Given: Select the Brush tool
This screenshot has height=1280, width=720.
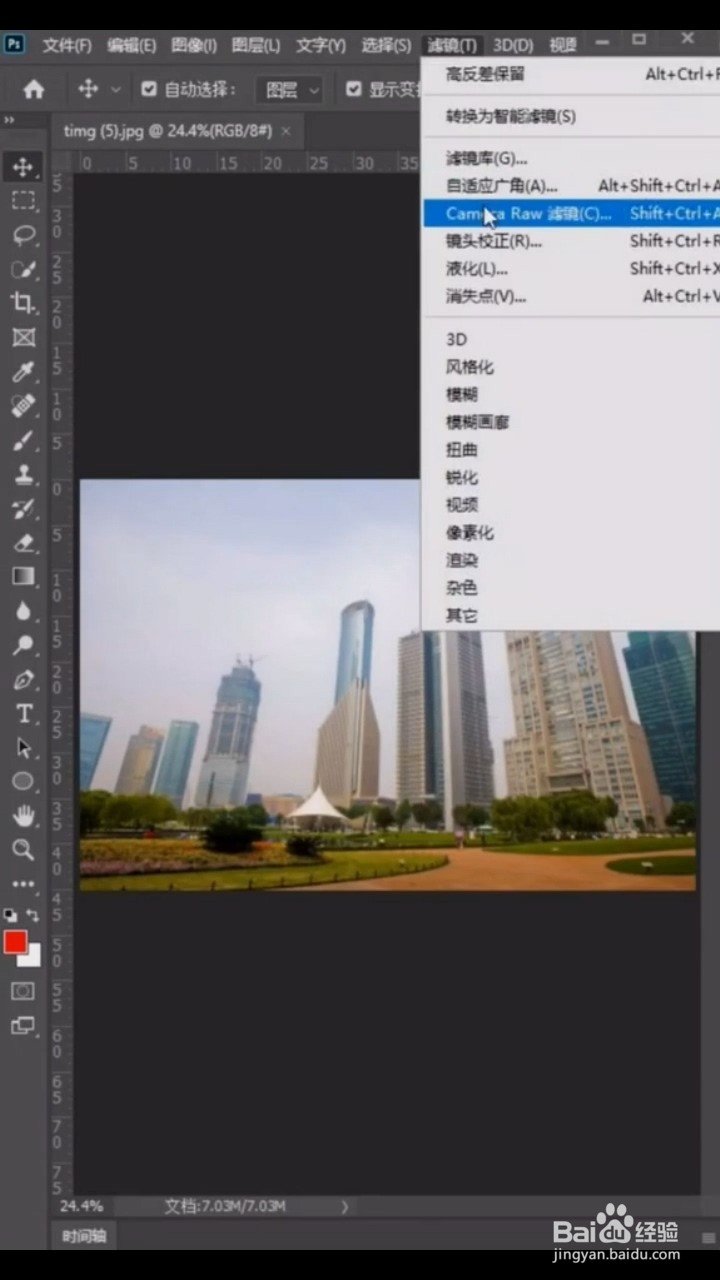Looking at the screenshot, I should click(x=23, y=440).
